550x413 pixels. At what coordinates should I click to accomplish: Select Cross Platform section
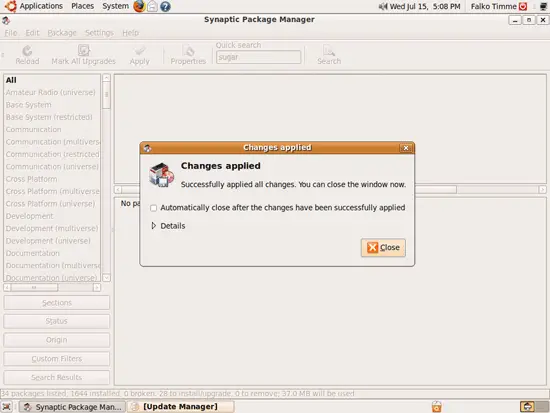[52, 179]
